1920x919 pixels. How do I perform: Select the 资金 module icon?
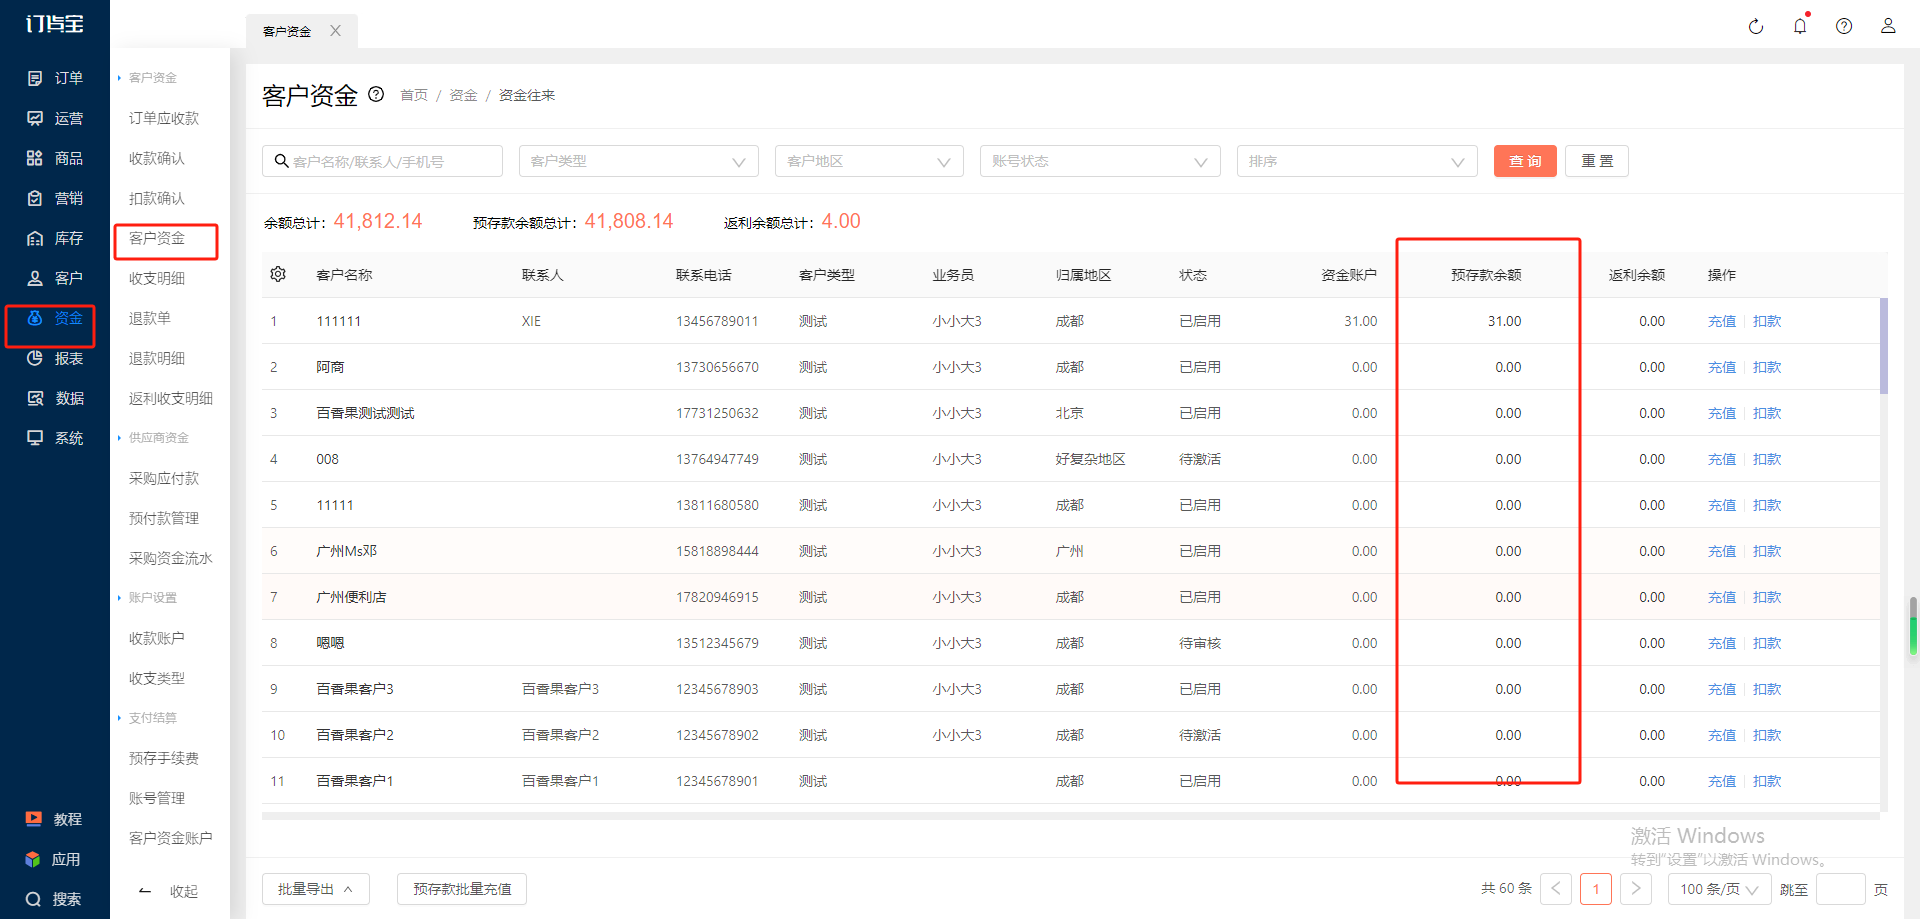point(35,318)
